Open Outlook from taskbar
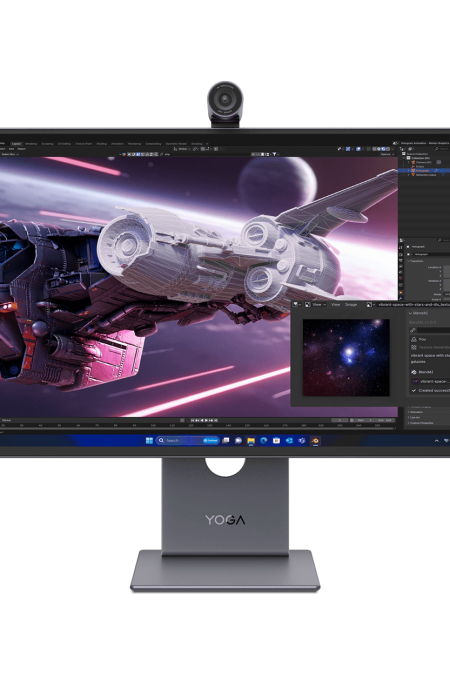The height and width of the screenshot is (675, 450). (x=289, y=440)
